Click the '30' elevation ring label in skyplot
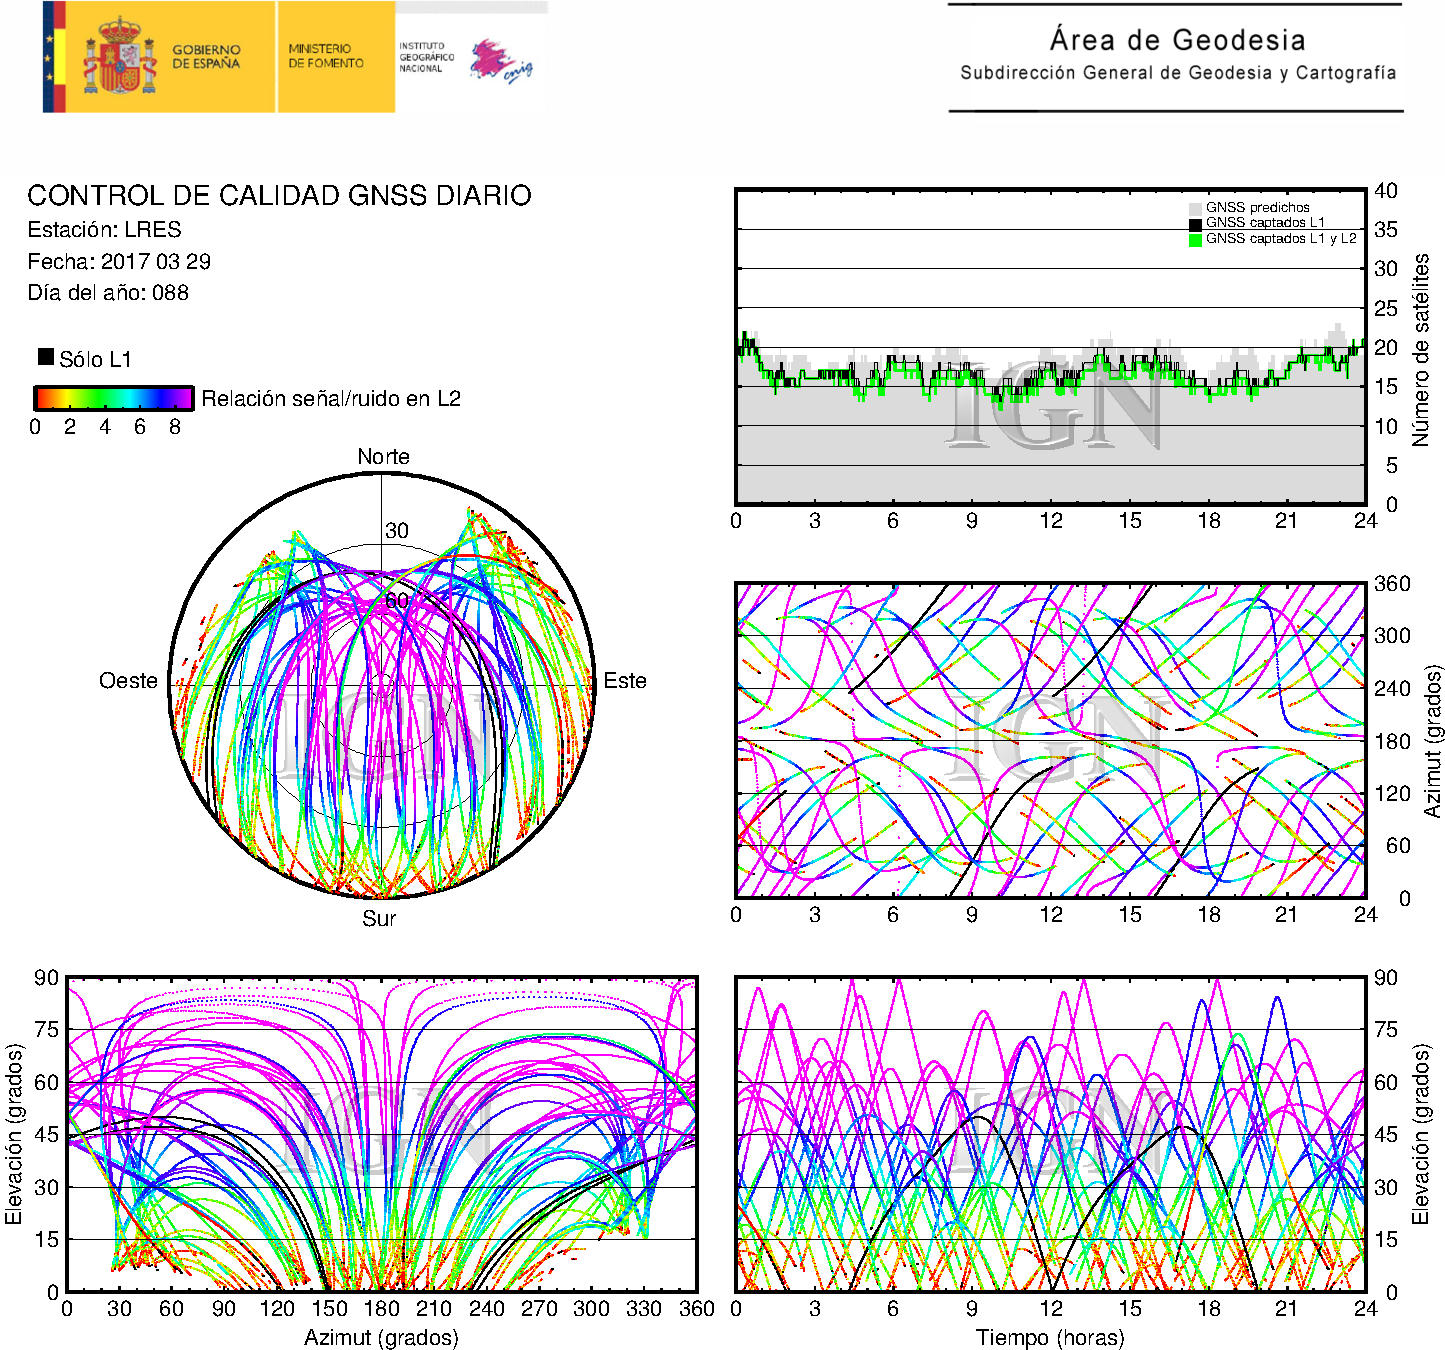 coord(397,531)
